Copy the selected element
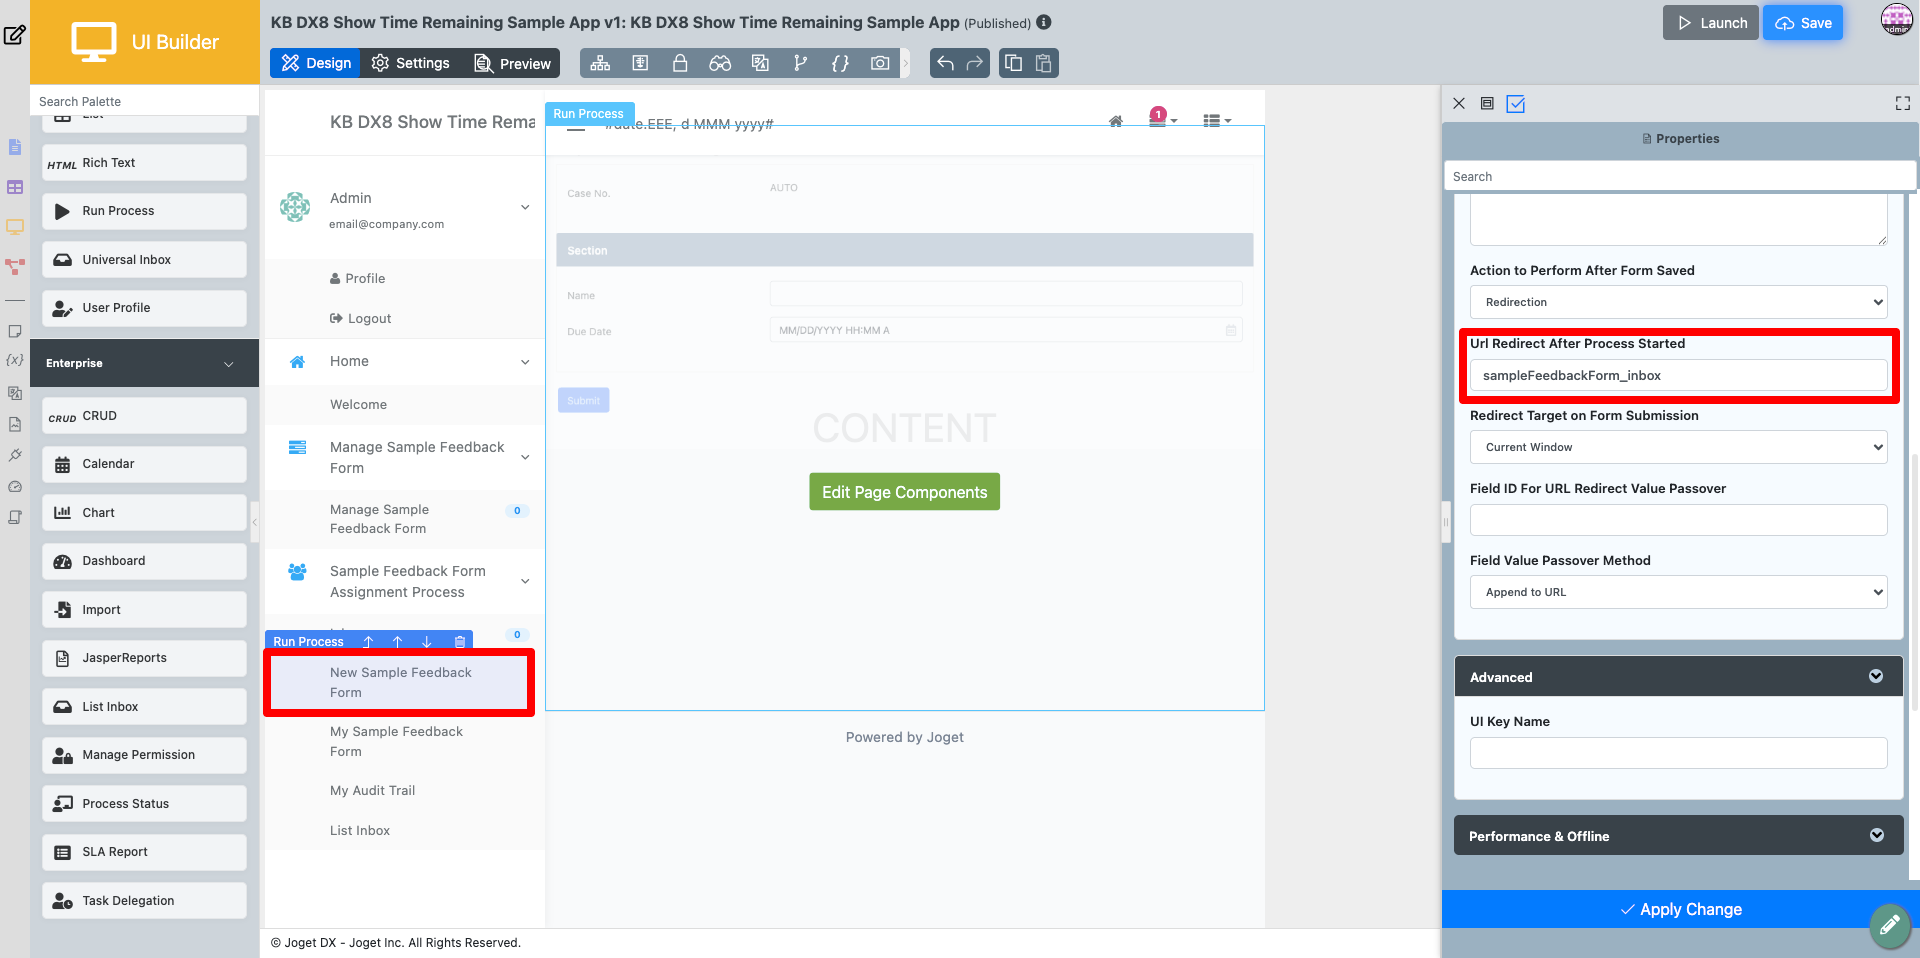Screen dimensions: 1920x958 [x=1013, y=63]
